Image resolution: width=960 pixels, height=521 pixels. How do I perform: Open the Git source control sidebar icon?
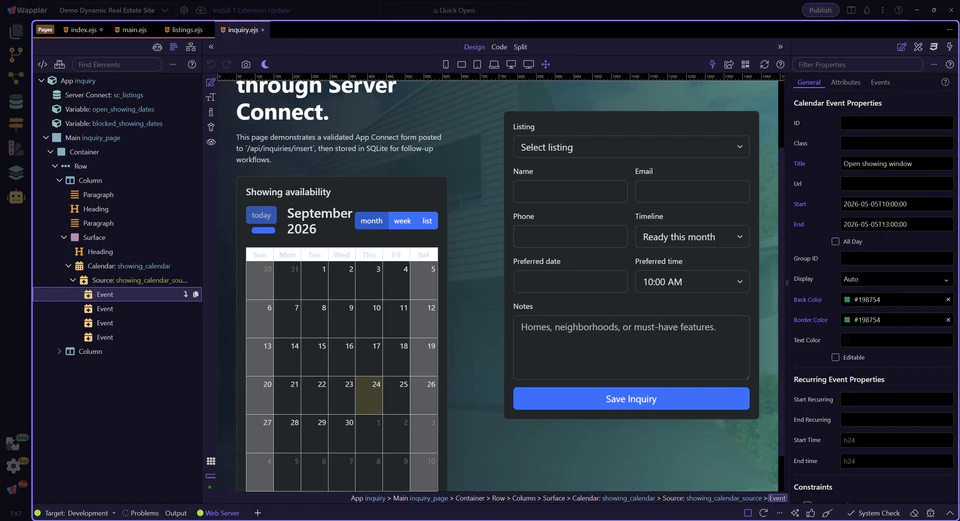coord(16,54)
